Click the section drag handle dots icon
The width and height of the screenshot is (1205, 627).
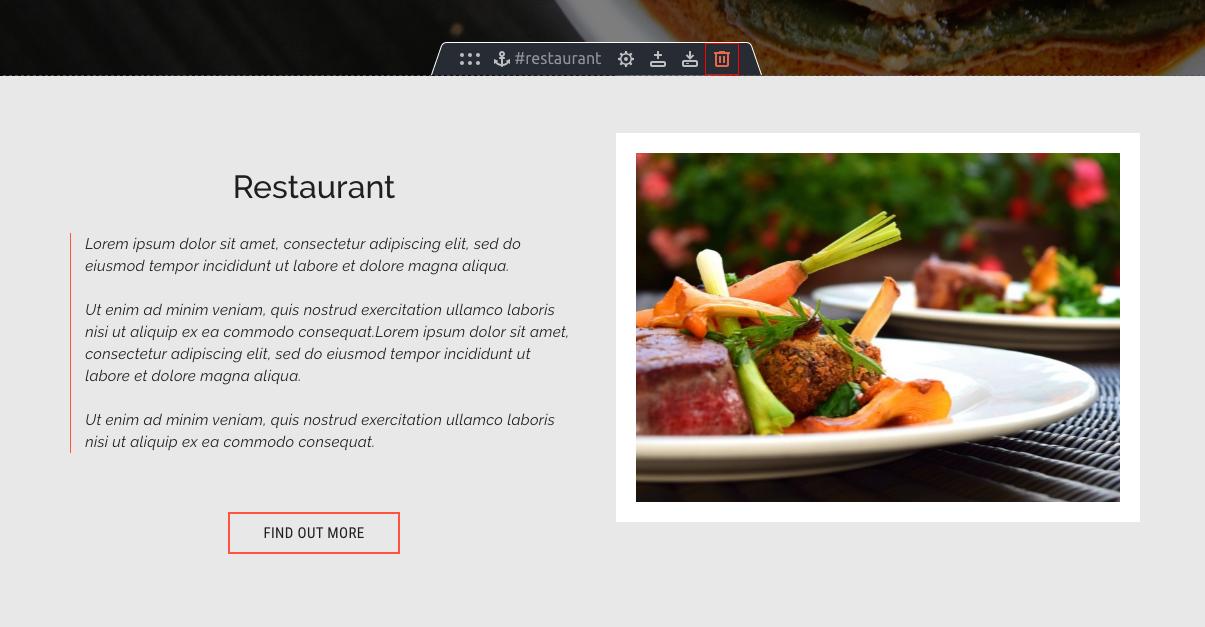tap(470, 59)
